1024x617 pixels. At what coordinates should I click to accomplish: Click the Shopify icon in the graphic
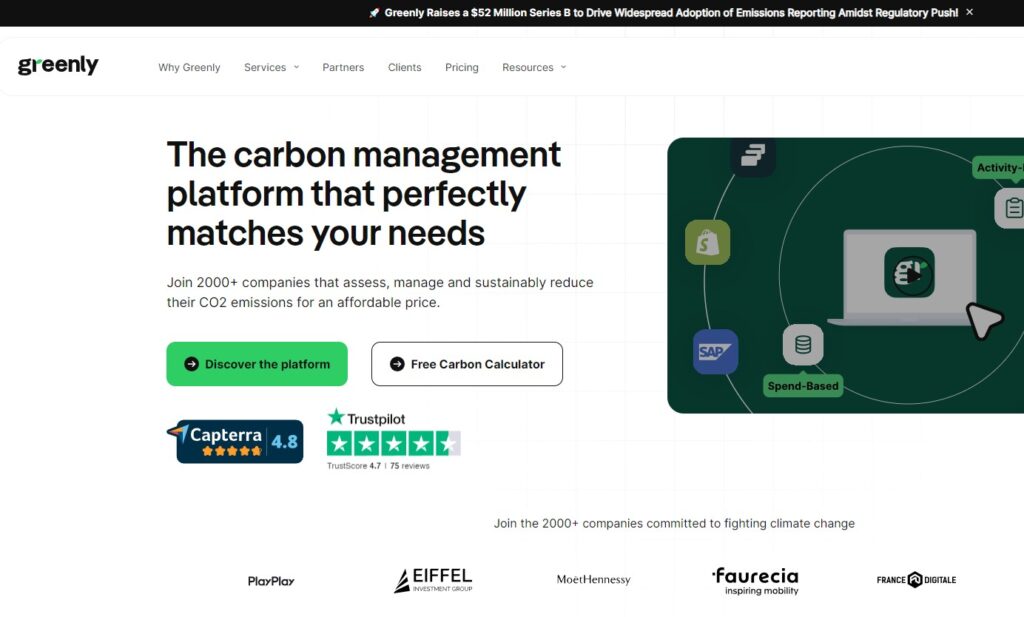pyautogui.click(x=708, y=242)
